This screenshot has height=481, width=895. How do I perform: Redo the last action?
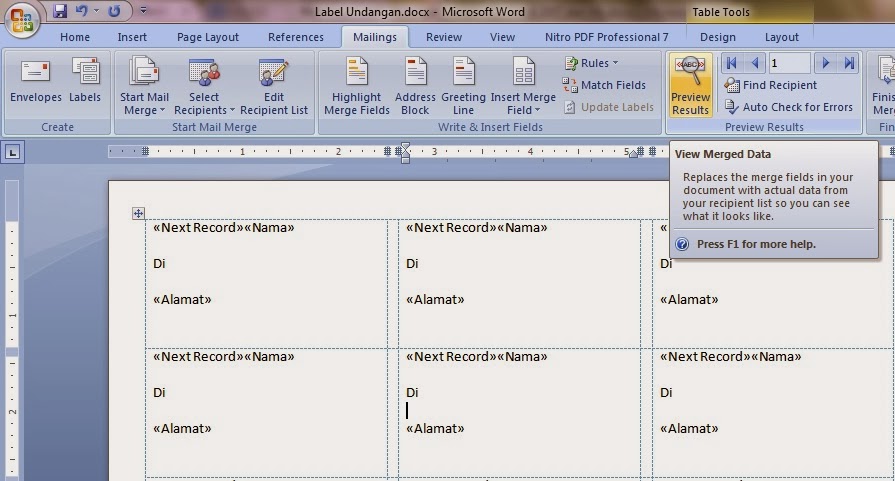click(114, 10)
